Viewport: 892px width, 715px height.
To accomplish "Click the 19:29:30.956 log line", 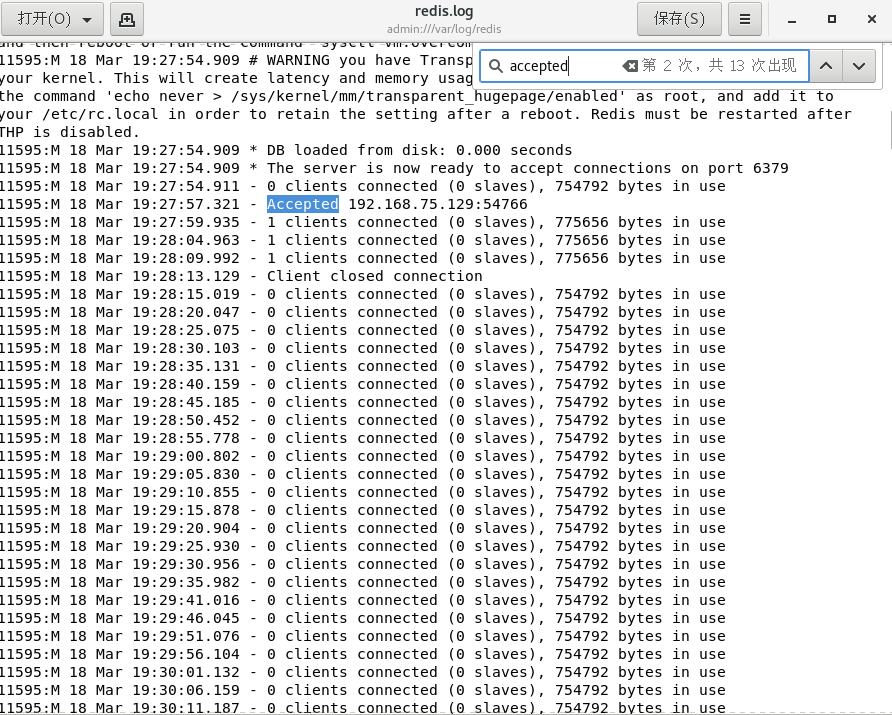I will pyautogui.click(x=363, y=565).
